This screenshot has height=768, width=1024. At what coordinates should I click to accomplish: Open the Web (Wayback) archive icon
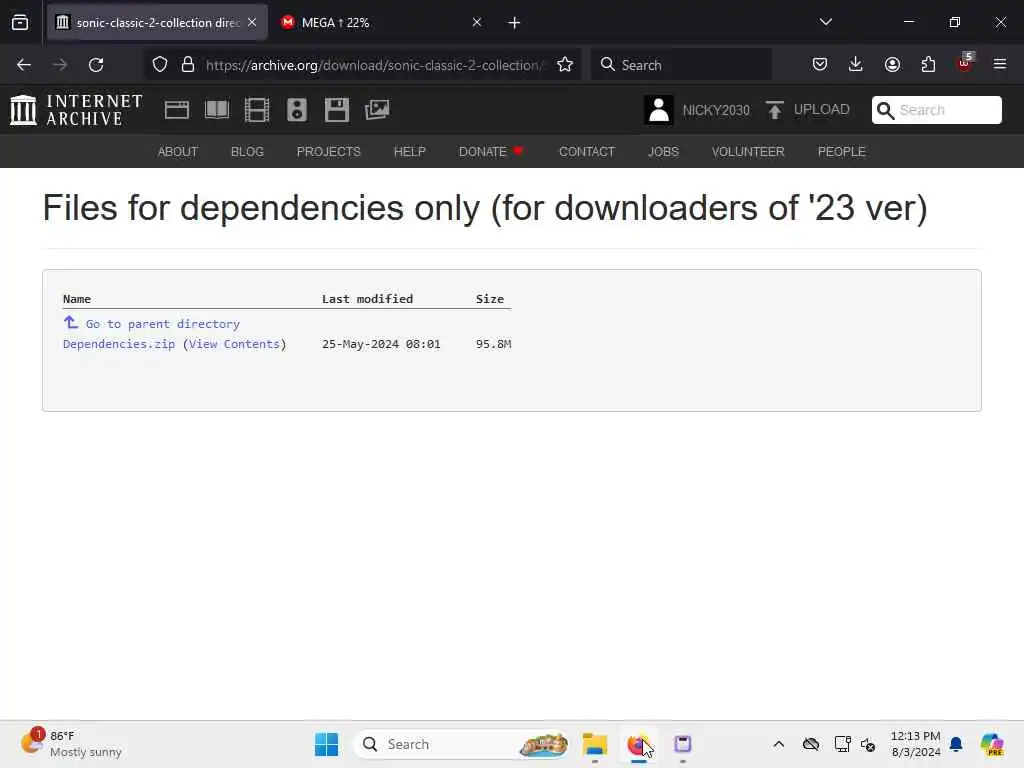177,110
